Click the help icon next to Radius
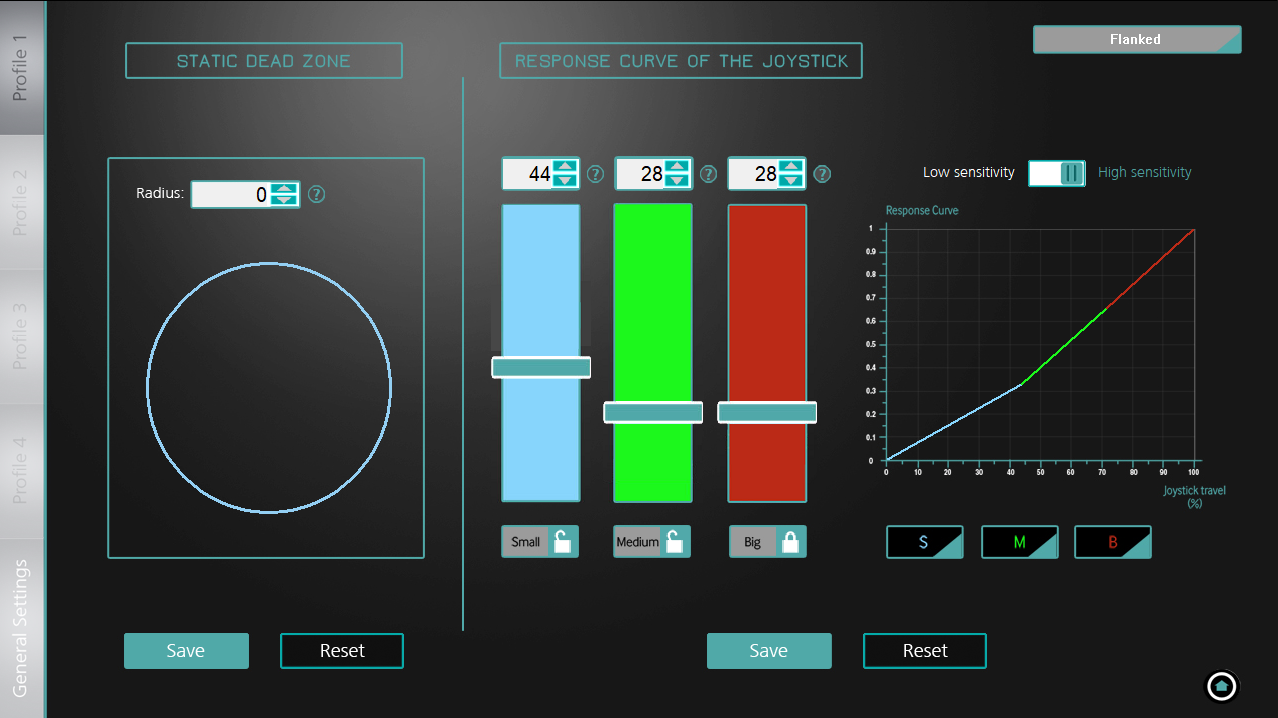 (x=317, y=194)
